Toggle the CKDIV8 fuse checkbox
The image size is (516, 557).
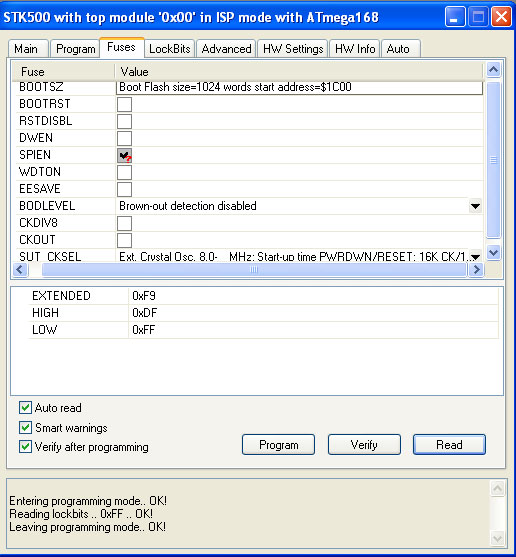pos(124,224)
